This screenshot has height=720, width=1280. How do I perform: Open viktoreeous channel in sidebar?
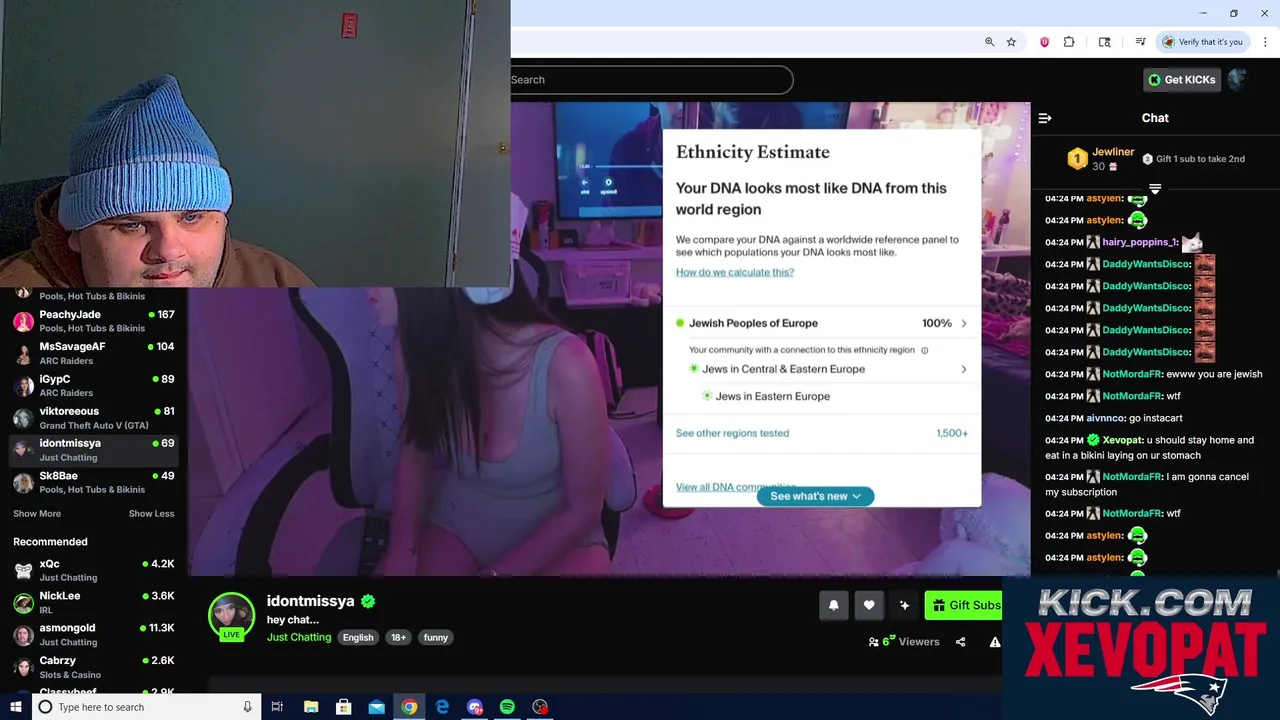(x=93, y=418)
